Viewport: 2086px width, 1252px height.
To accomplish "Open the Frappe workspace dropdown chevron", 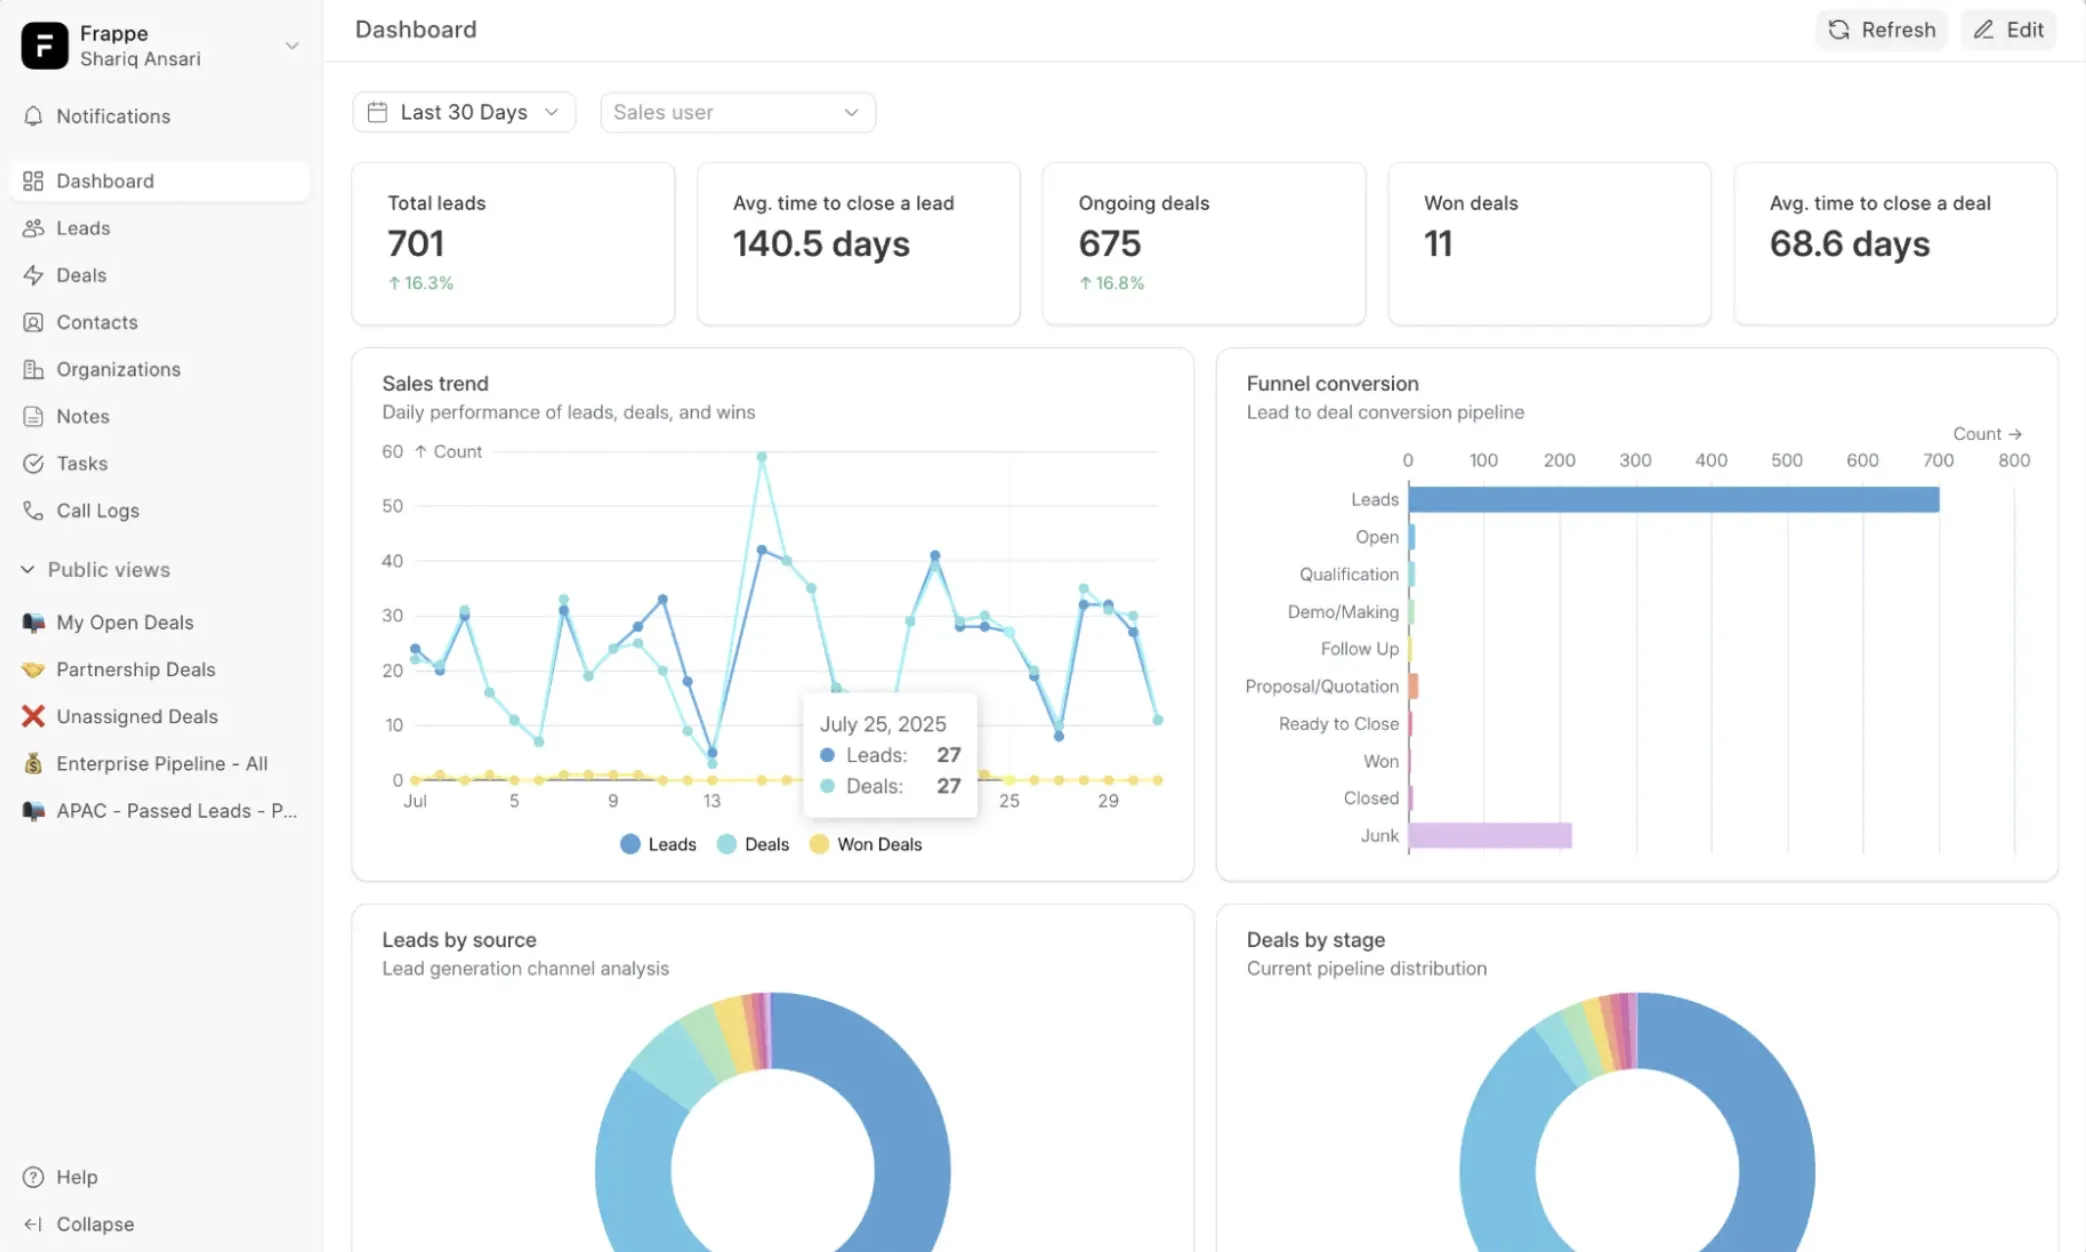I will tap(291, 46).
